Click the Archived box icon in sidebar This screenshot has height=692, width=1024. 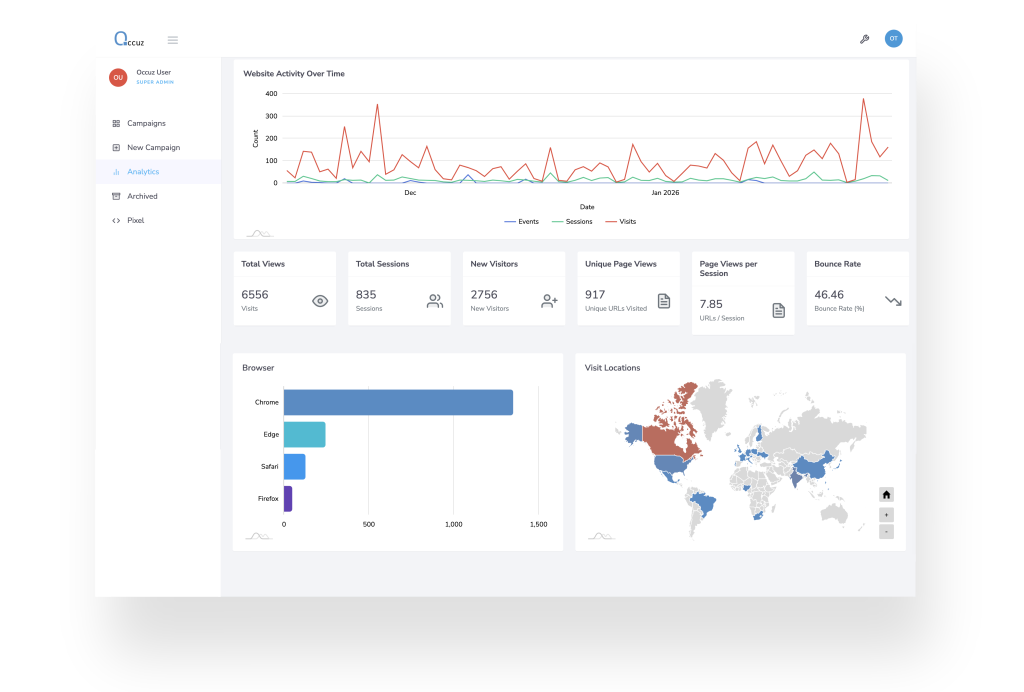pyautogui.click(x=117, y=196)
